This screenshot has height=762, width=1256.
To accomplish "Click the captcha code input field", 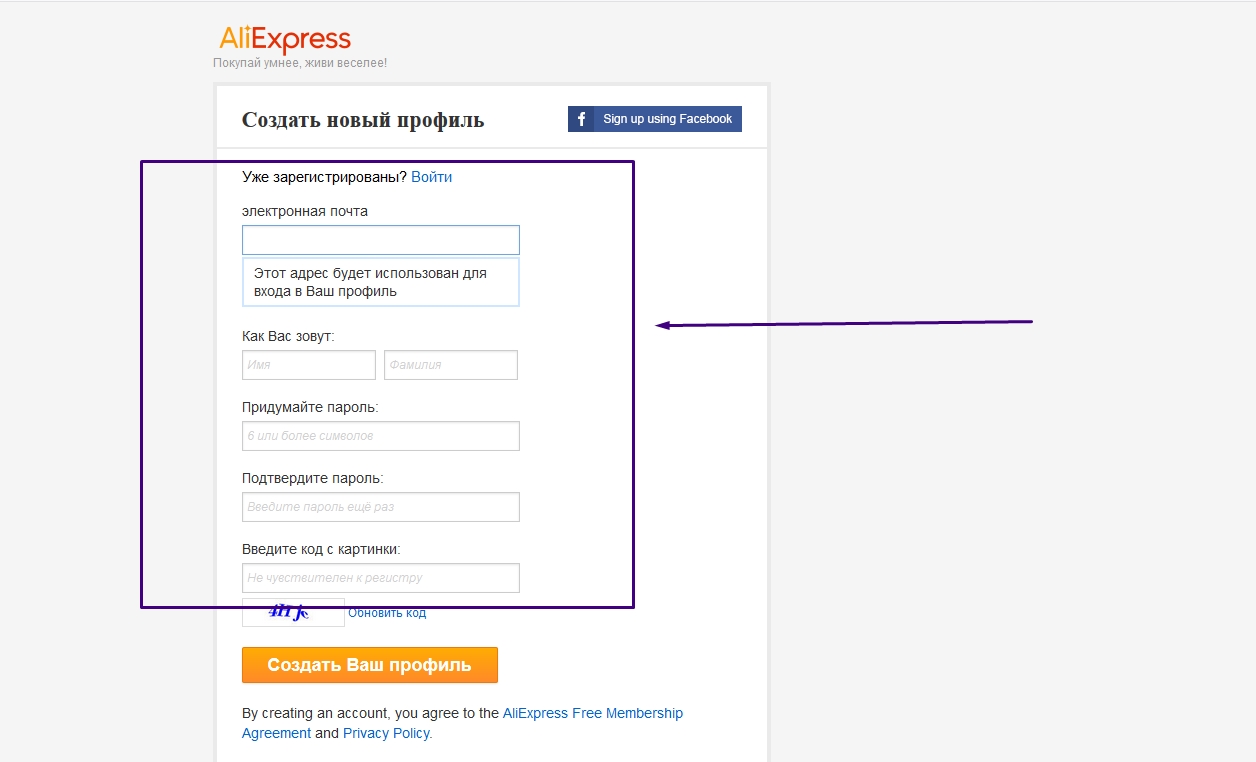I will coord(381,578).
